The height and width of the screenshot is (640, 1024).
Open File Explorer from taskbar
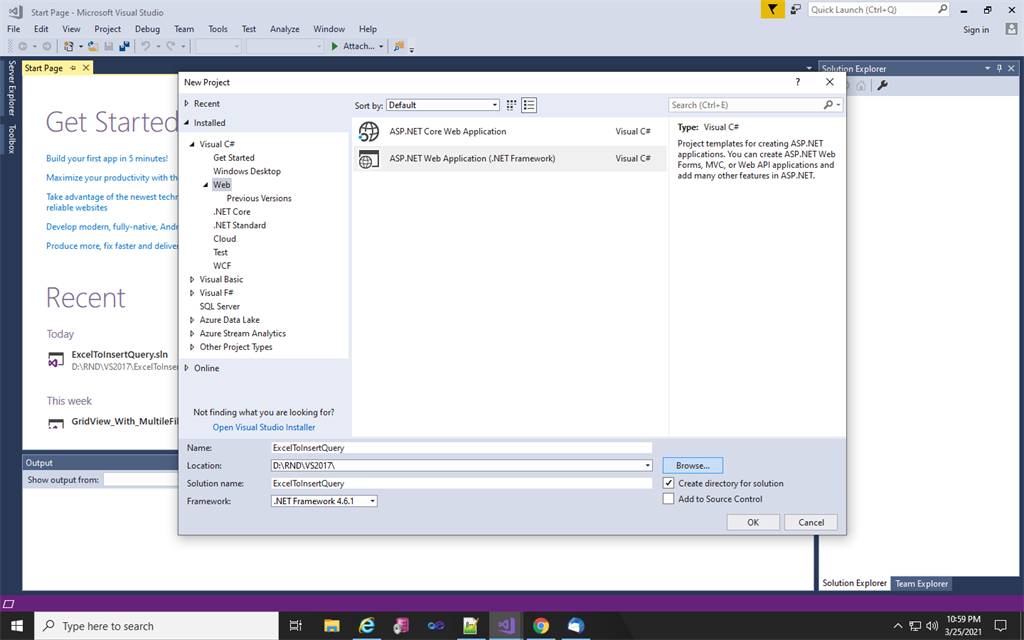332,626
